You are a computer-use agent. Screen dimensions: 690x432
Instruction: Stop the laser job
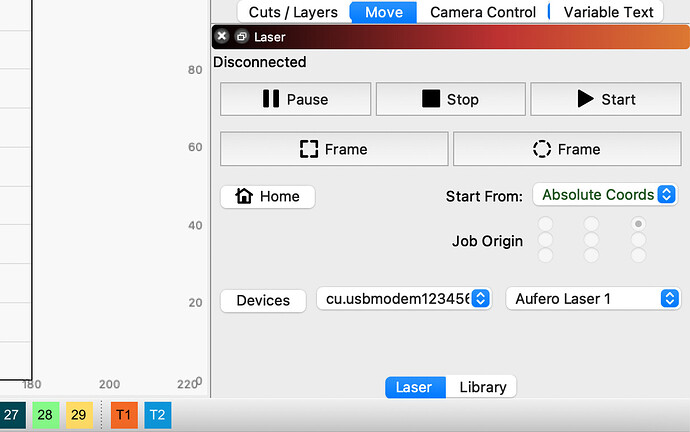[x=451, y=99]
